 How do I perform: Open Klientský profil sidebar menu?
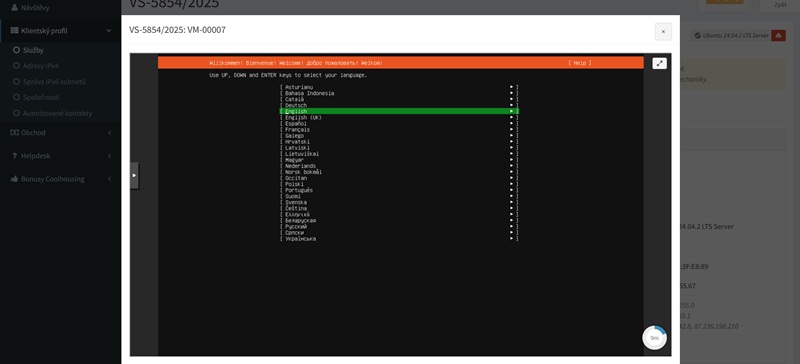click(x=61, y=31)
